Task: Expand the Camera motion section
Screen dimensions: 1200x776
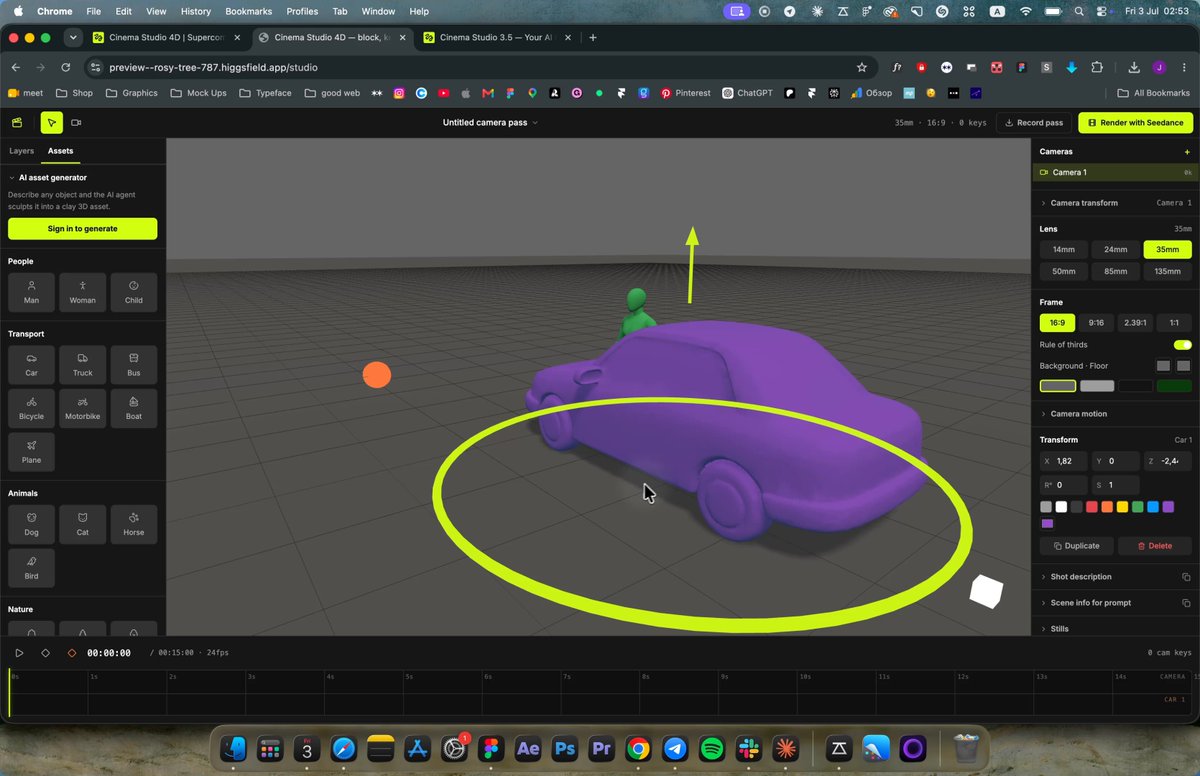Action: [x=1078, y=414]
